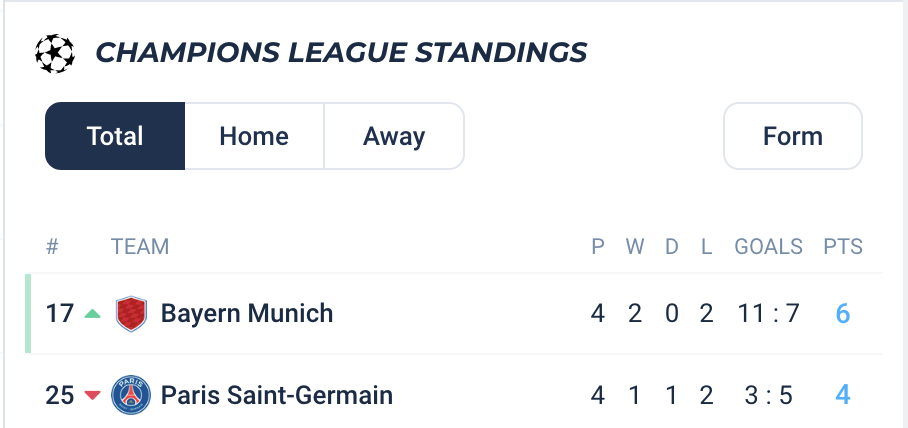Sort by the GOALS column header
This screenshot has height=428, width=908.
(768, 247)
